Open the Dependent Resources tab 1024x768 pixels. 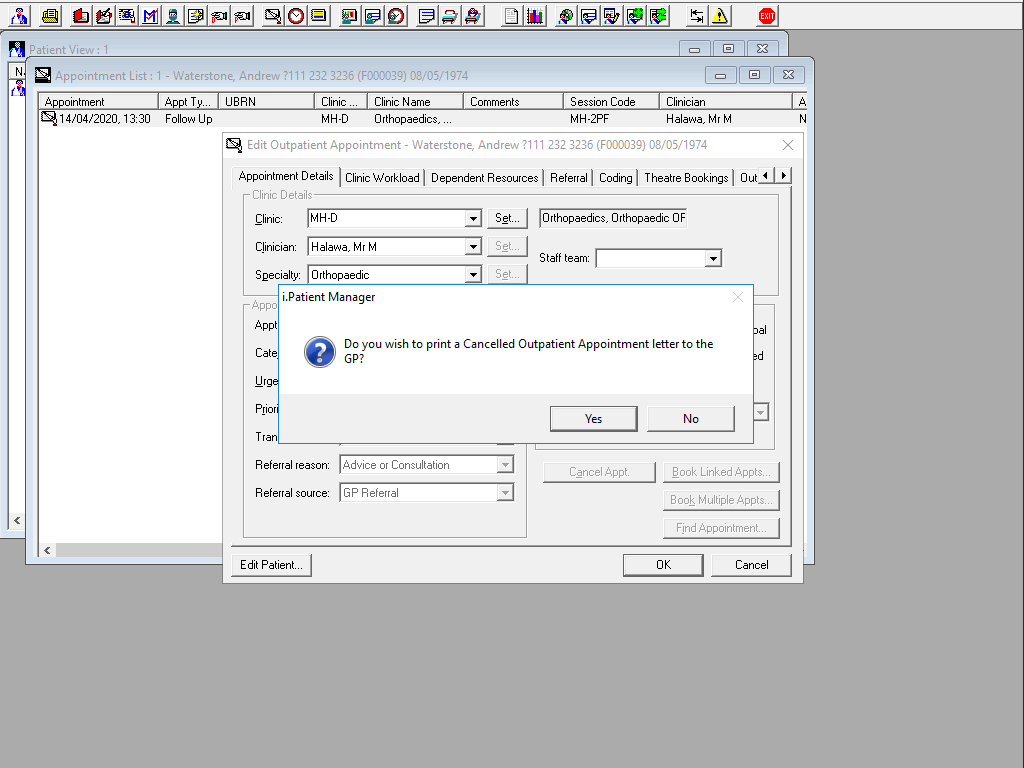(485, 178)
